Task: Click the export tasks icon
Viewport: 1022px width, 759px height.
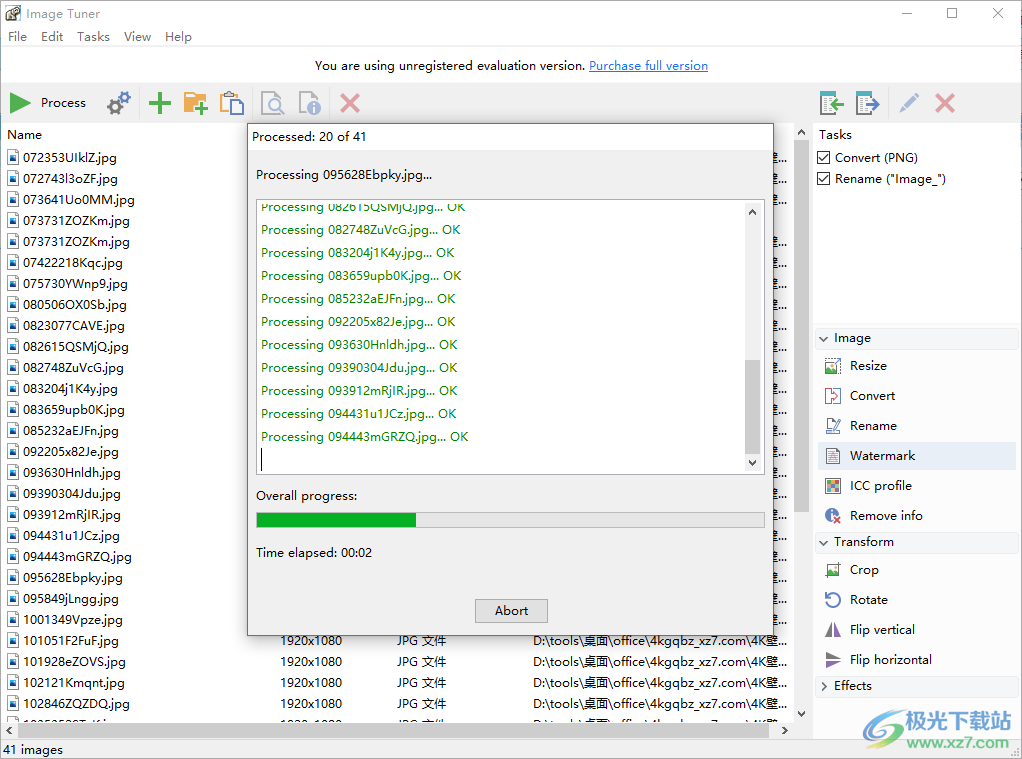Action: pos(868,103)
